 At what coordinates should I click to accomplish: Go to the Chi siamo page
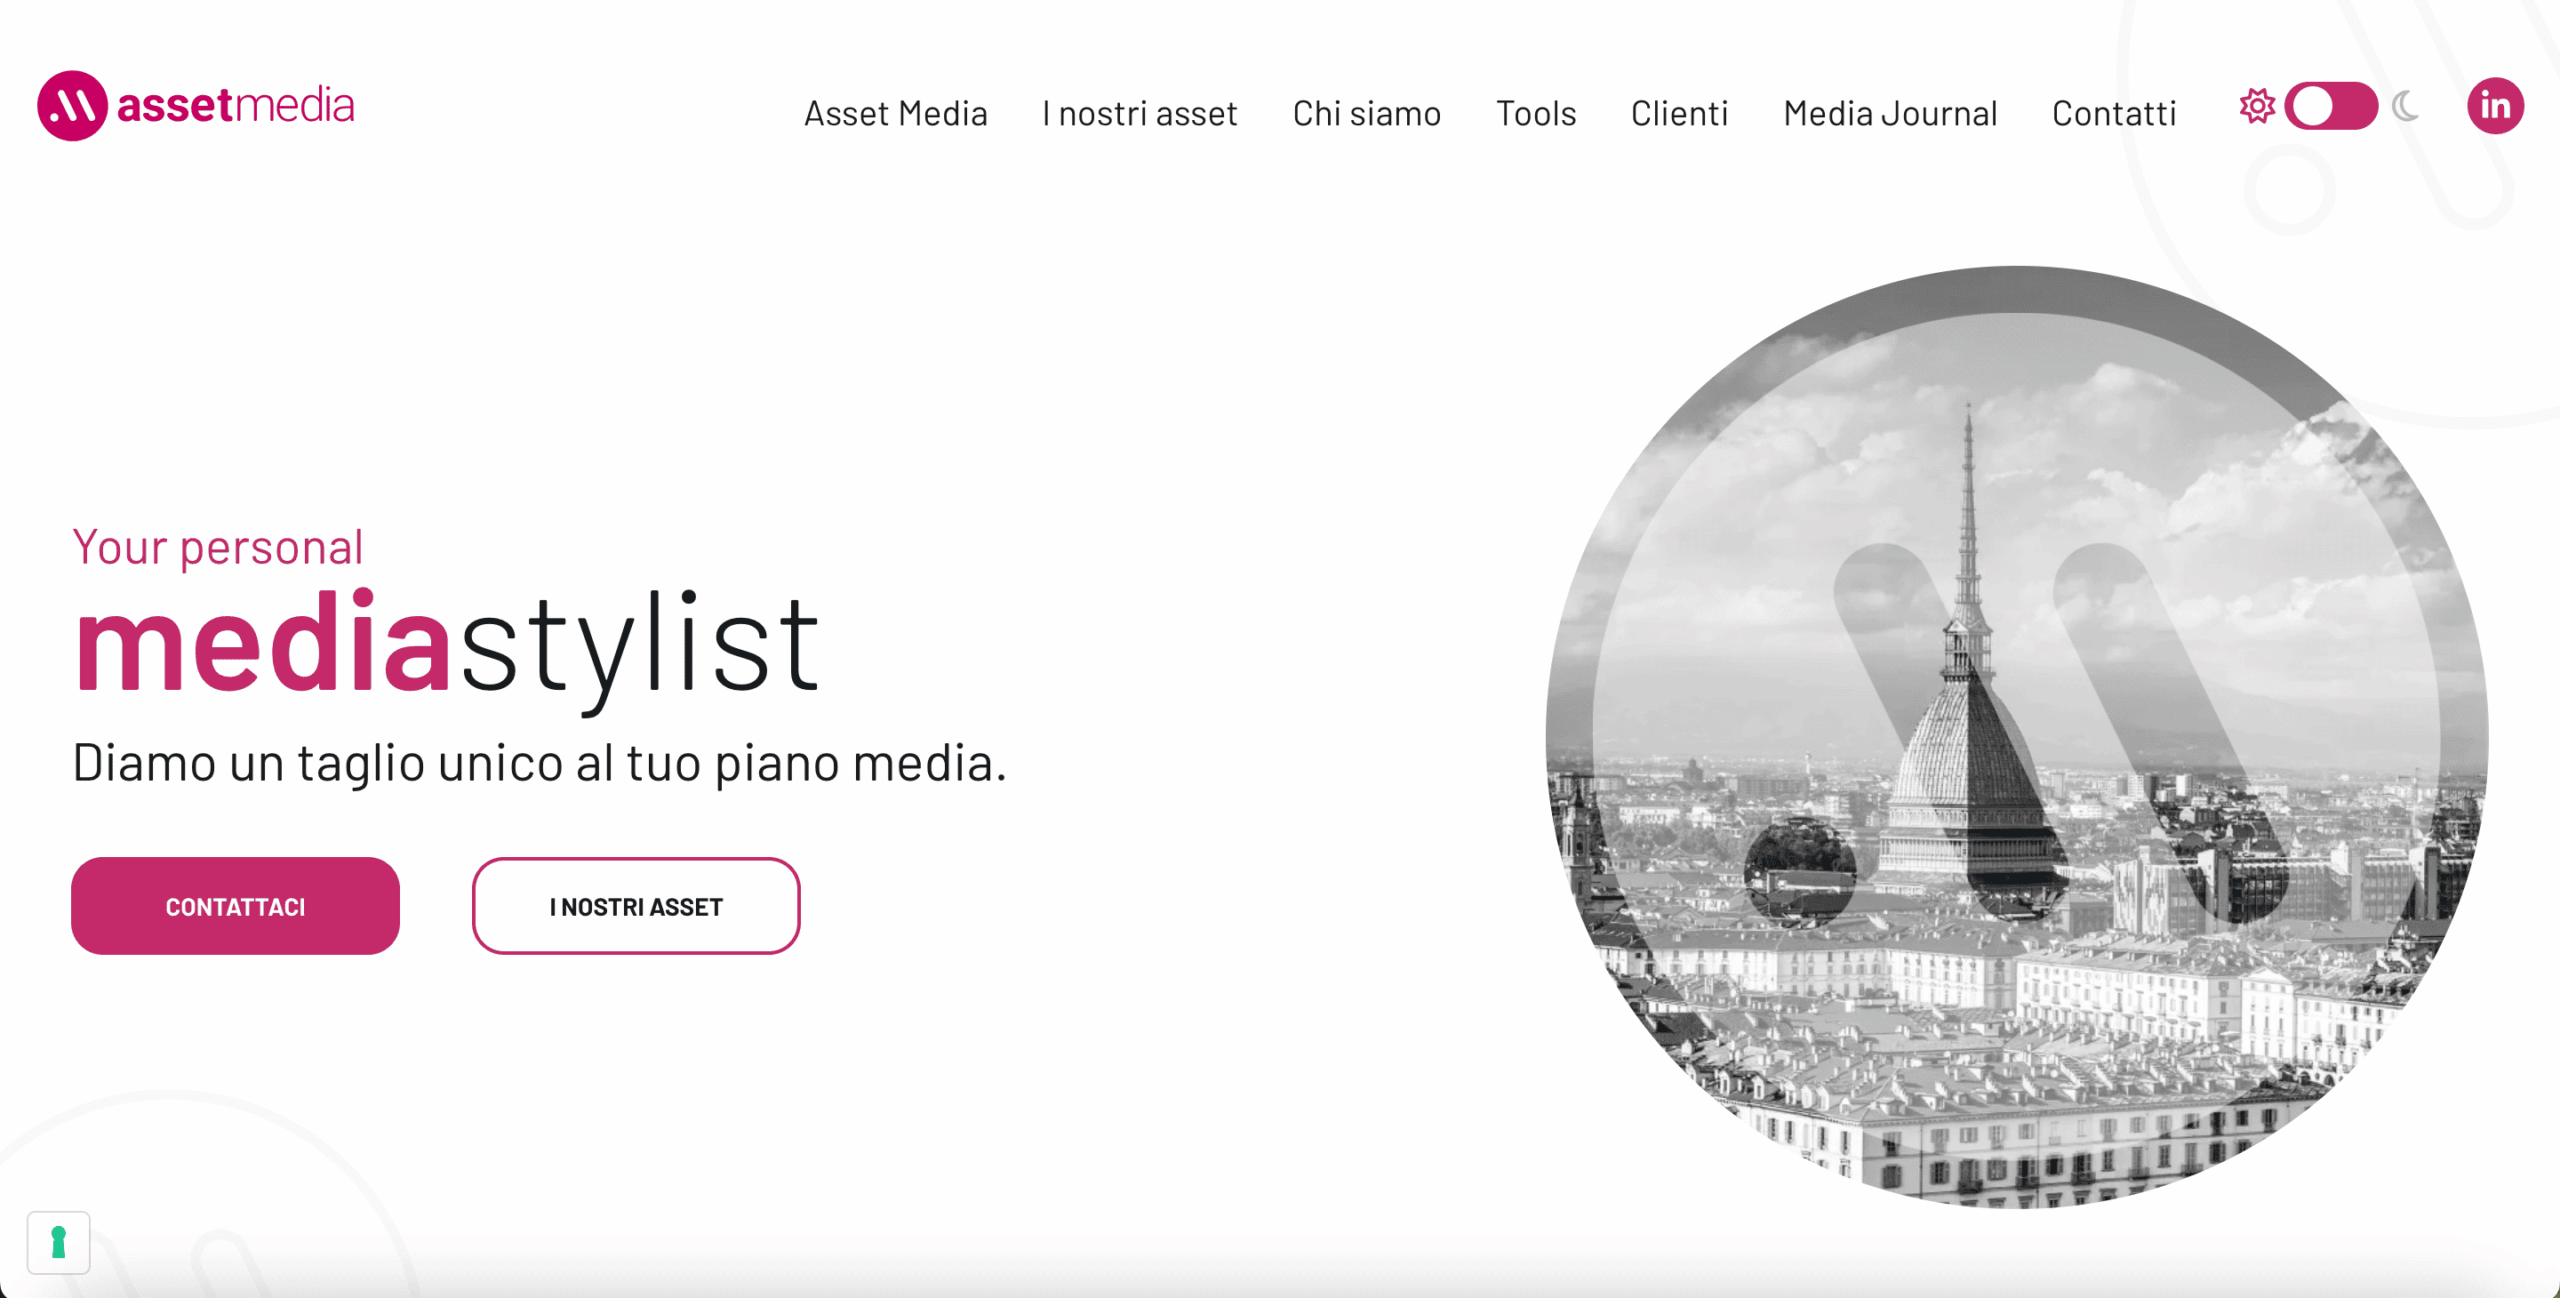click(x=1367, y=114)
